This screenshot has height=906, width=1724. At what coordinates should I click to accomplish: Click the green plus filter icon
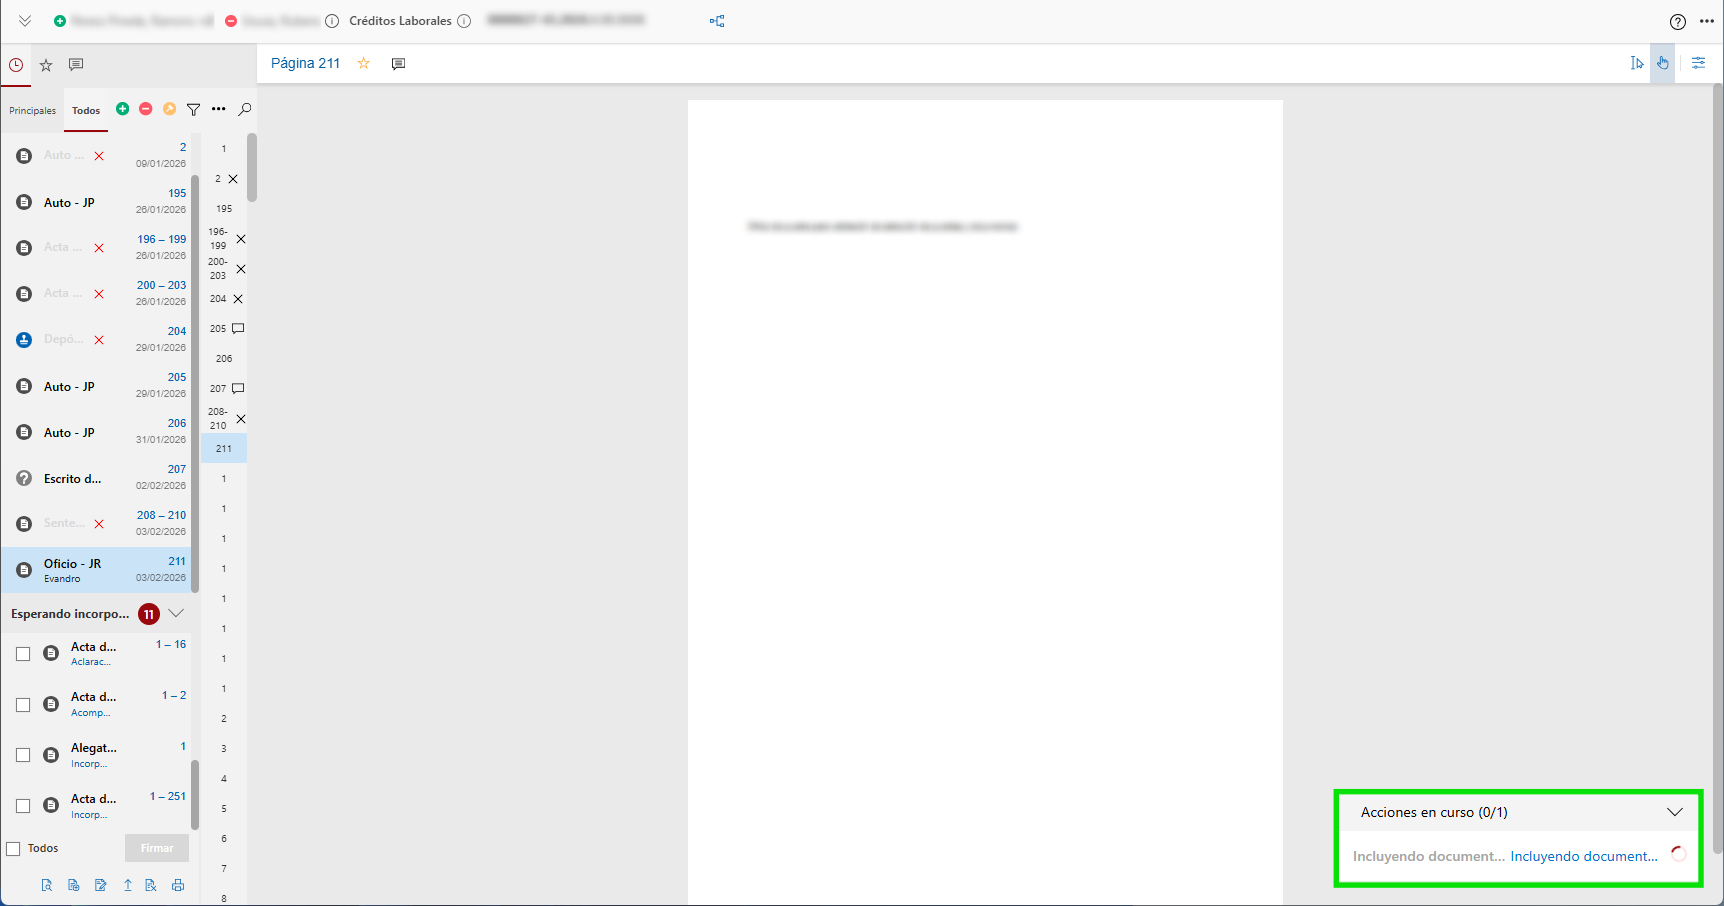tap(122, 109)
